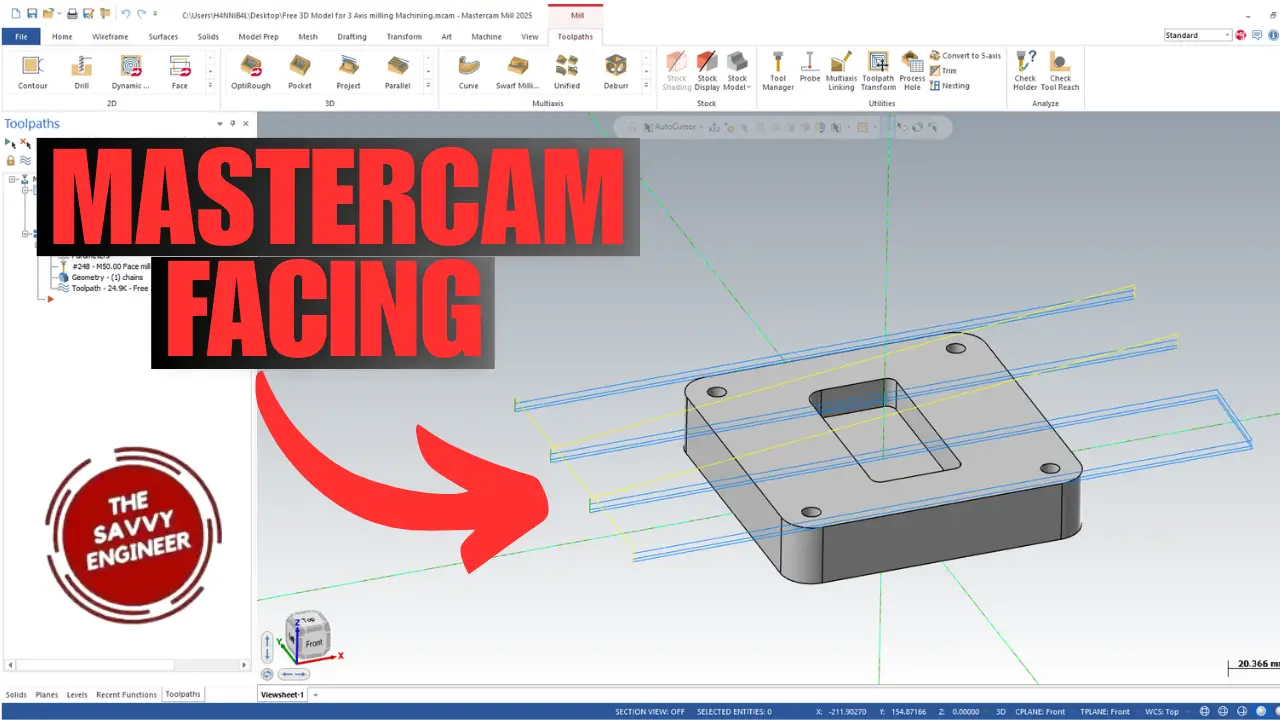Open the Machine ribbon tab

486,36
